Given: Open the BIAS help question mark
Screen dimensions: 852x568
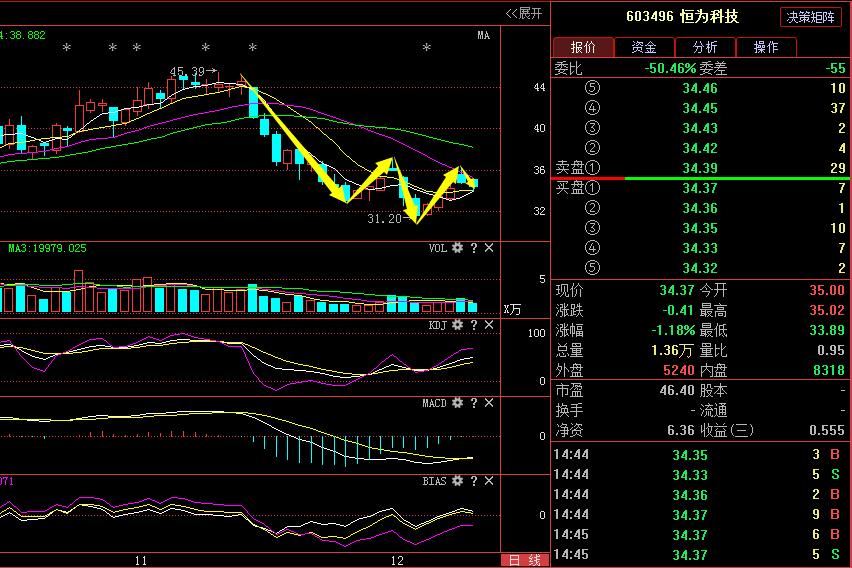Looking at the screenshot, I should point(474,481).
